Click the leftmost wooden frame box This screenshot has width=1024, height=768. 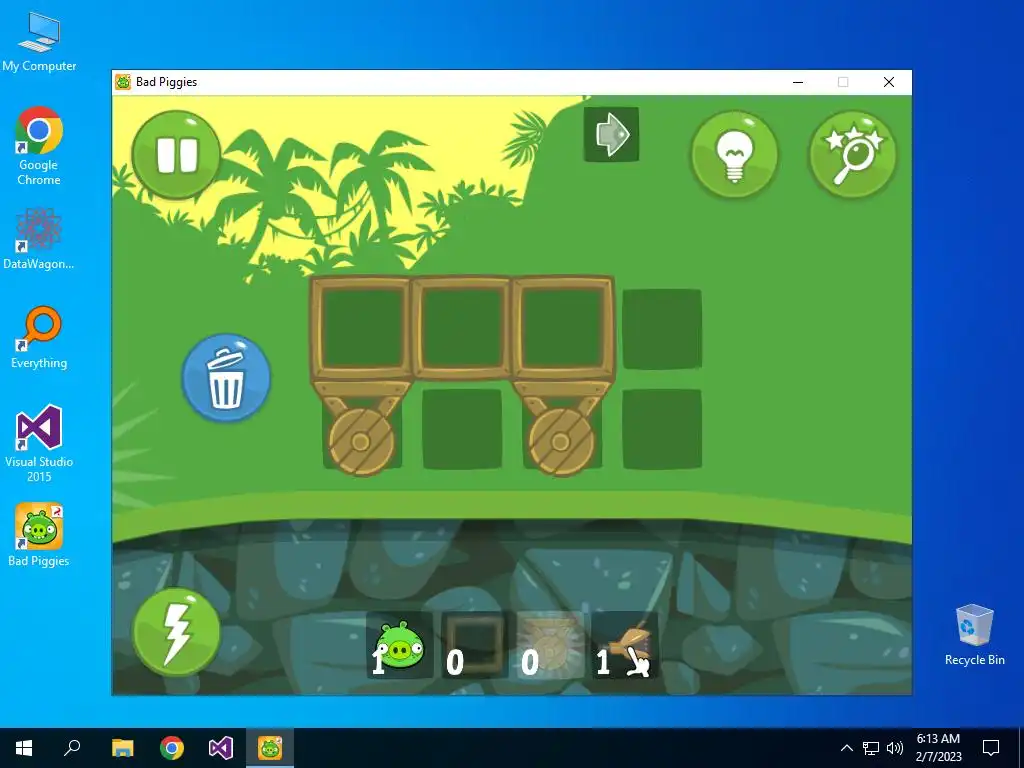361,328
